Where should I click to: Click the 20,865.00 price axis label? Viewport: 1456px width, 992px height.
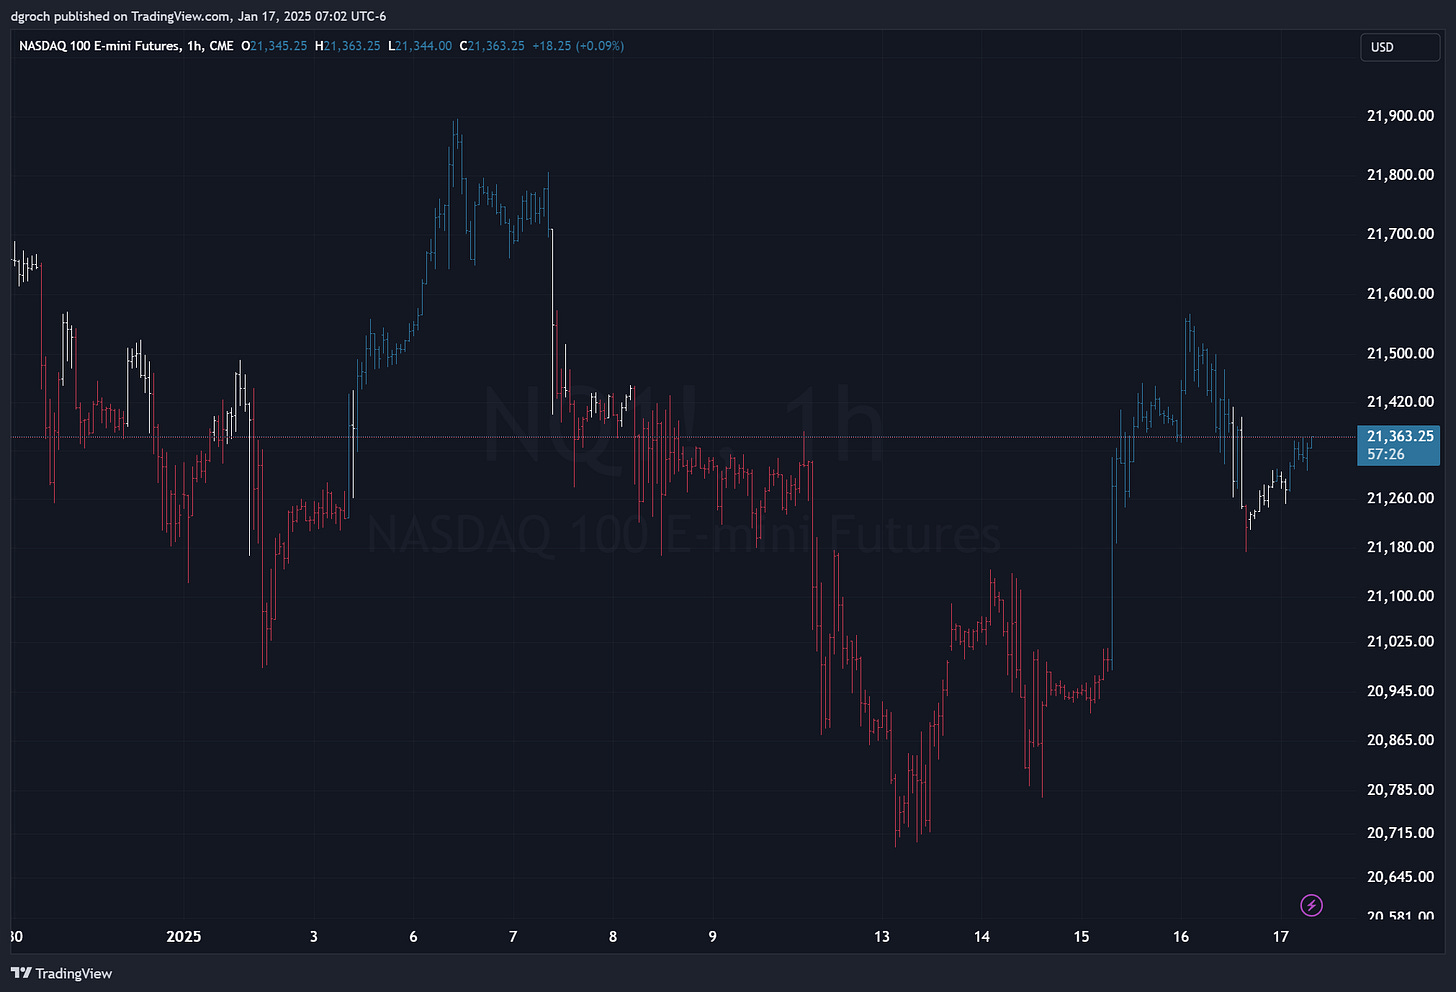[x=1400, y=740]
